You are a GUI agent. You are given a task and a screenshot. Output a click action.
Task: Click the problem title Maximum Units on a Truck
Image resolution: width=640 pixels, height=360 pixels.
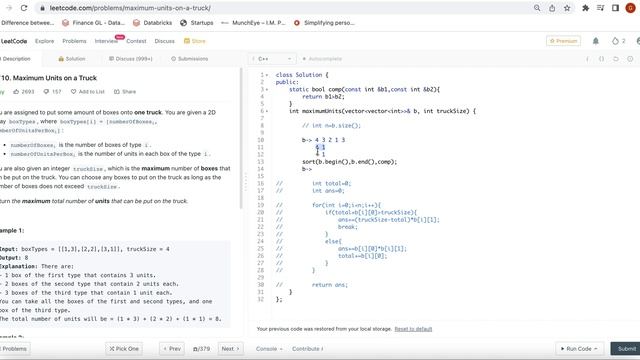tap(49, 78)
